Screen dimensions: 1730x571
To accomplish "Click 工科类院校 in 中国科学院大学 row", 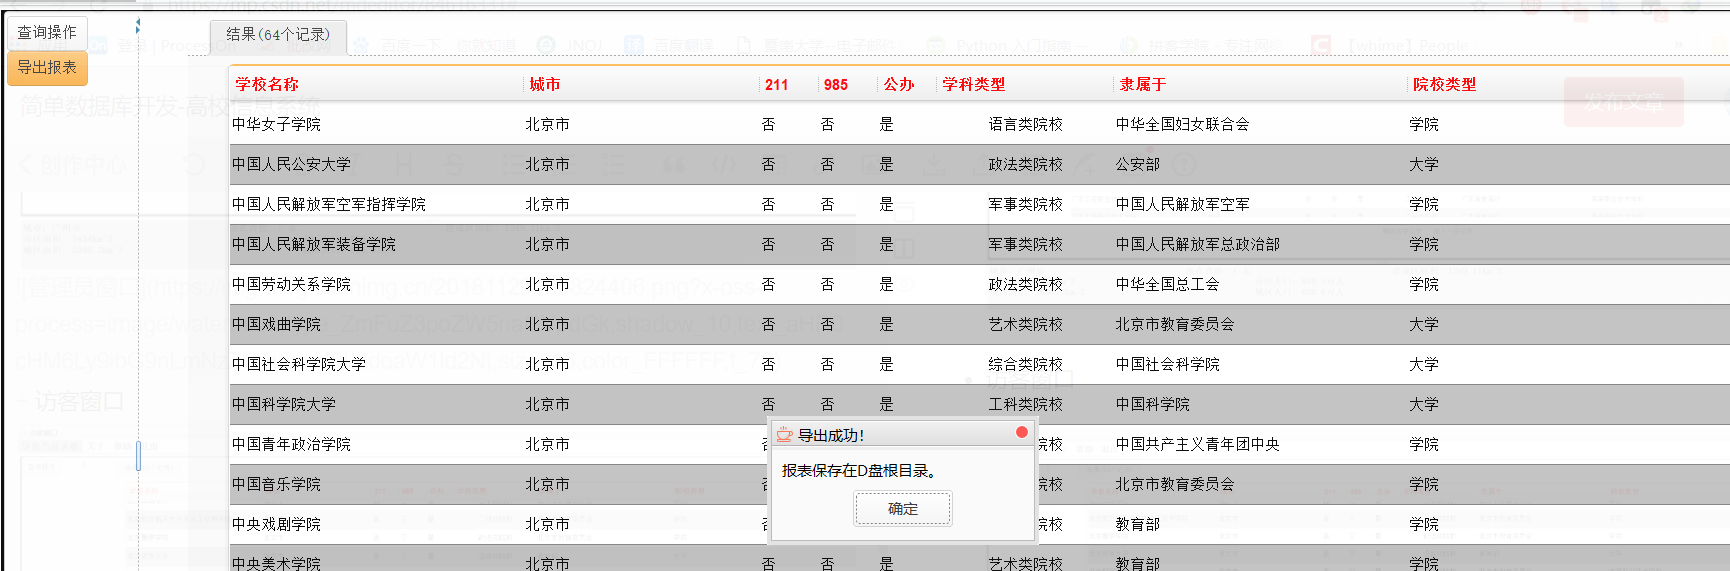I will point(1025,405).
